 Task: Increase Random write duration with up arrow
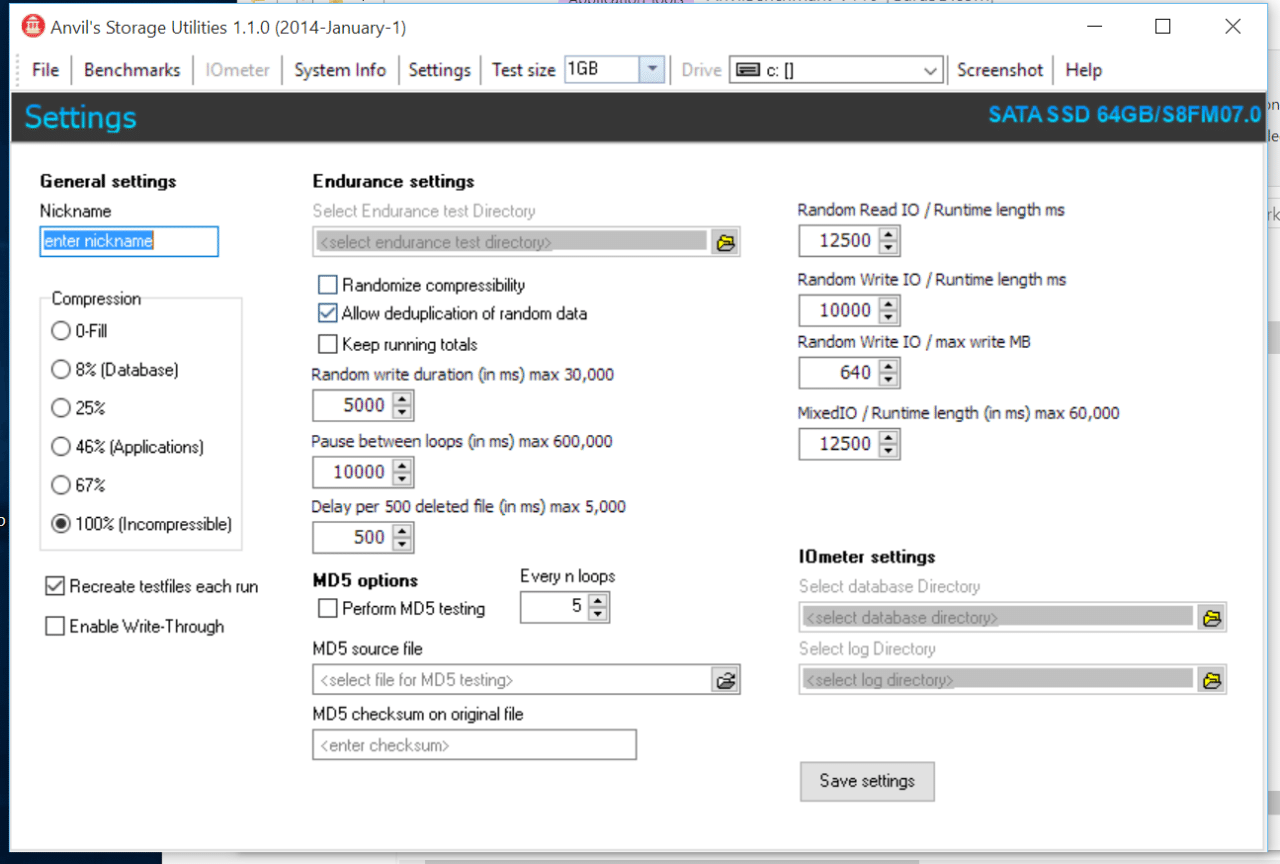click(x=402, y=399)
